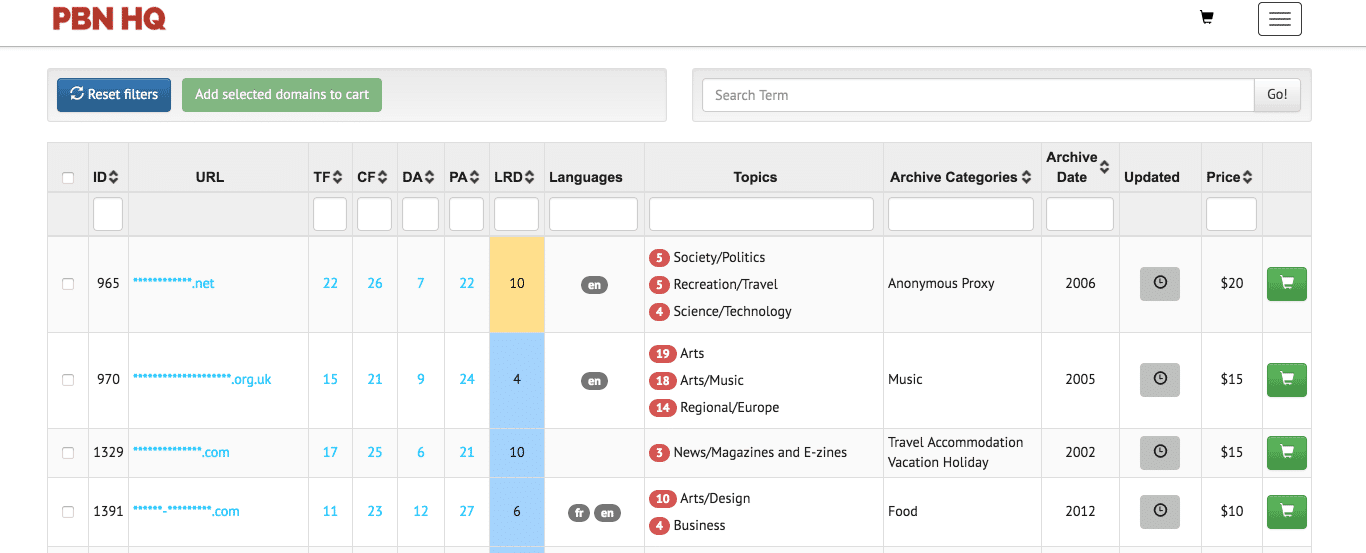This screenshot has height=553, width=1366.
Task: Sort table by PA column
Action: [465, 177]
